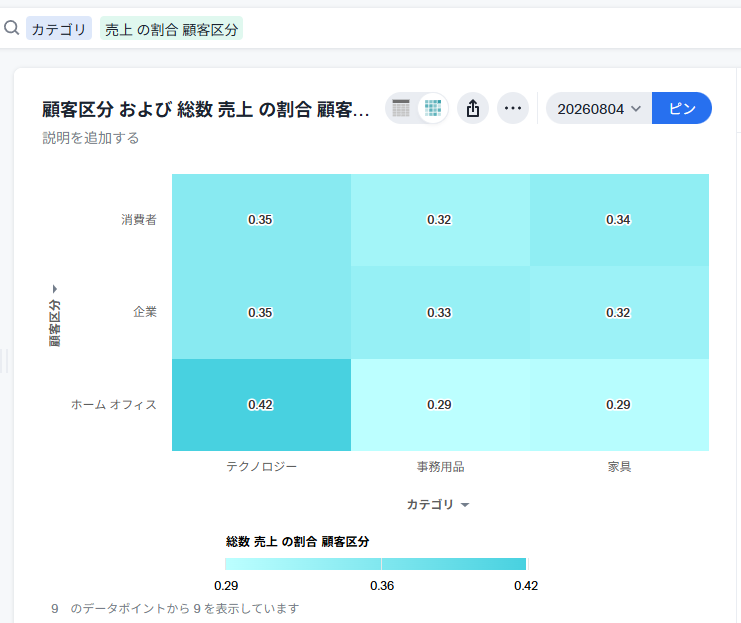Select heatmap cell 0.29 ホーム オフィス 家具
This screenshot has height=623, width=741.
(619, 405)
